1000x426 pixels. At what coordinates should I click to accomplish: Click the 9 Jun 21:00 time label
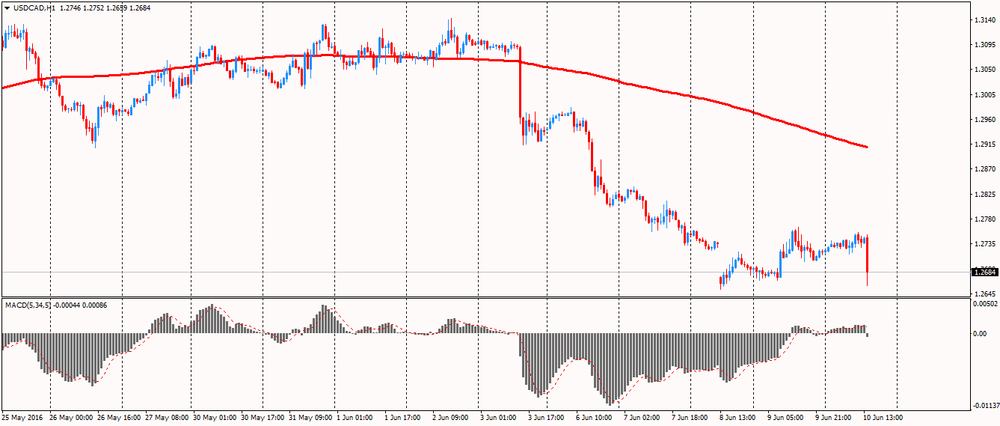click(x=835, y=418)
